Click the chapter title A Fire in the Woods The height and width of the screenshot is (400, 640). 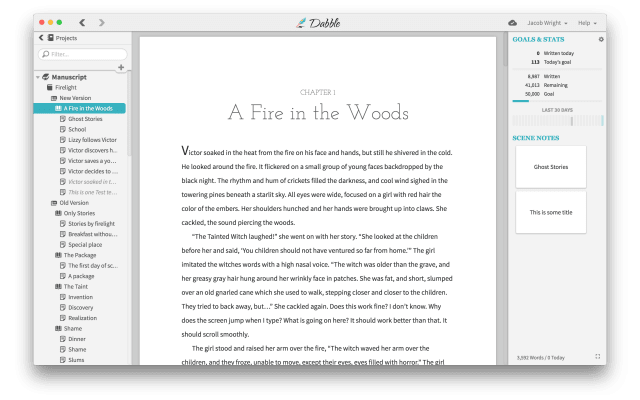318,113
